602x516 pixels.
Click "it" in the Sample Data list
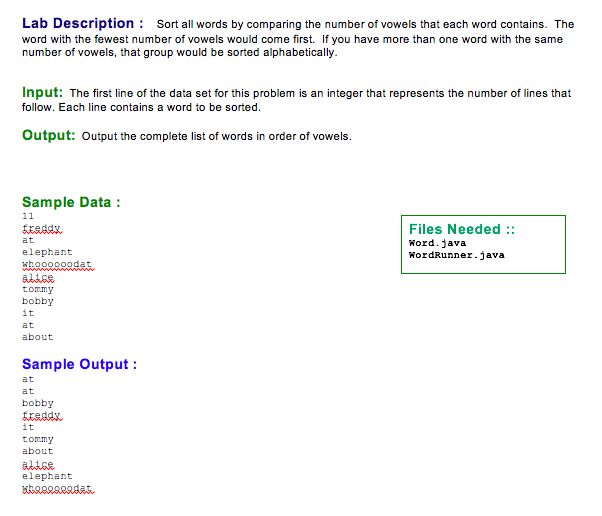[x=28, y=313]
